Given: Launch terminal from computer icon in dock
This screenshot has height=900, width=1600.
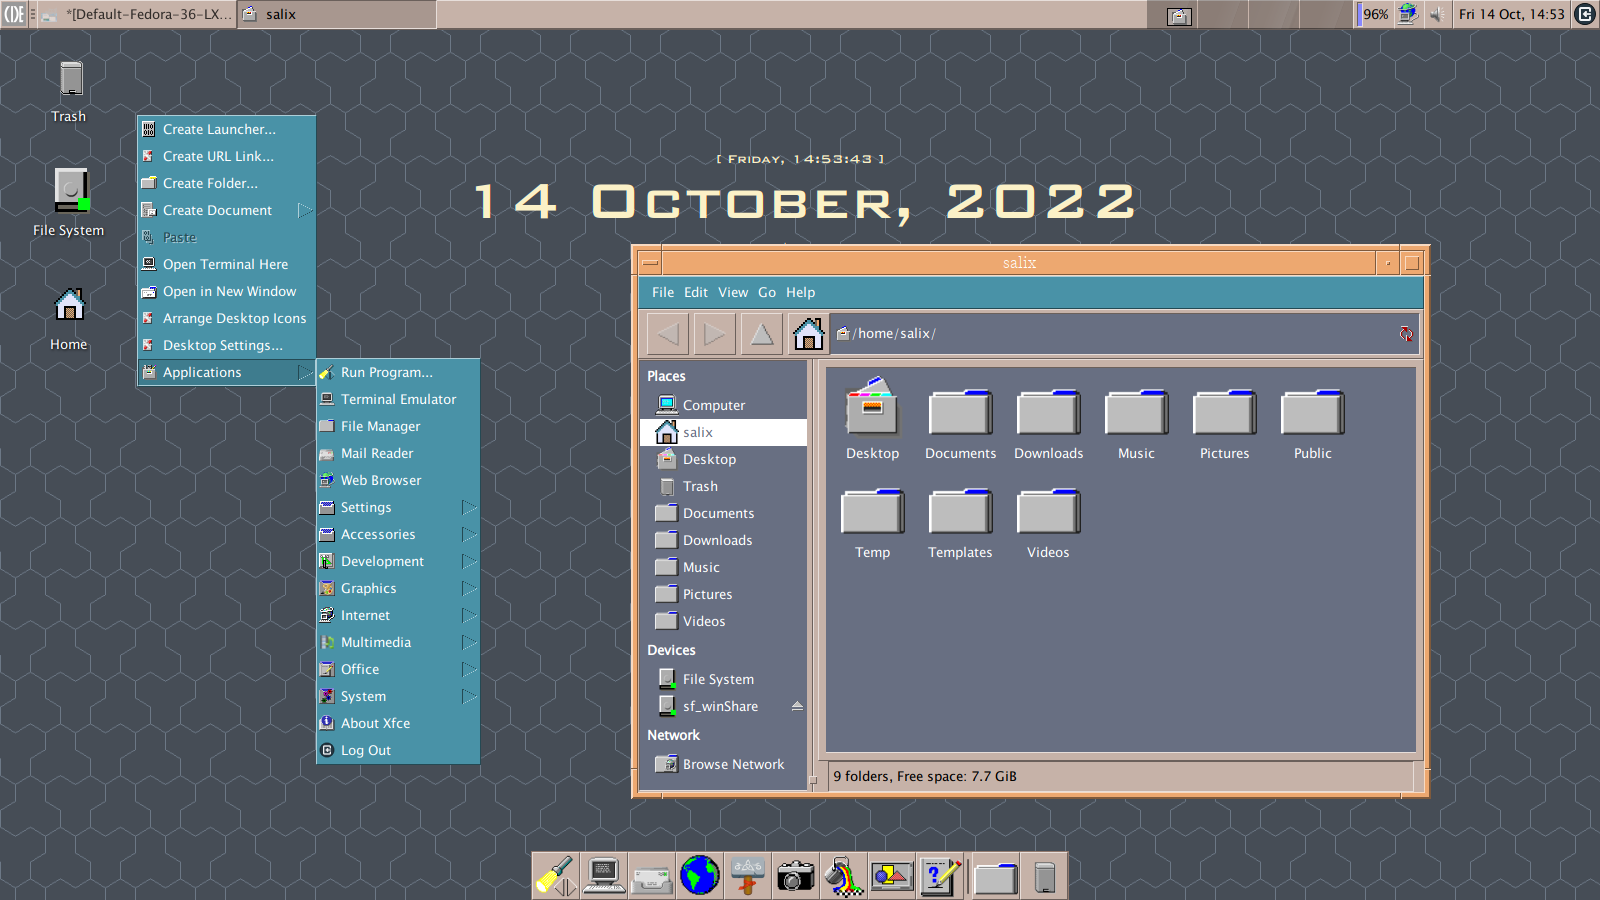Looking at the screenshot, I should click(x=604, y=876).
